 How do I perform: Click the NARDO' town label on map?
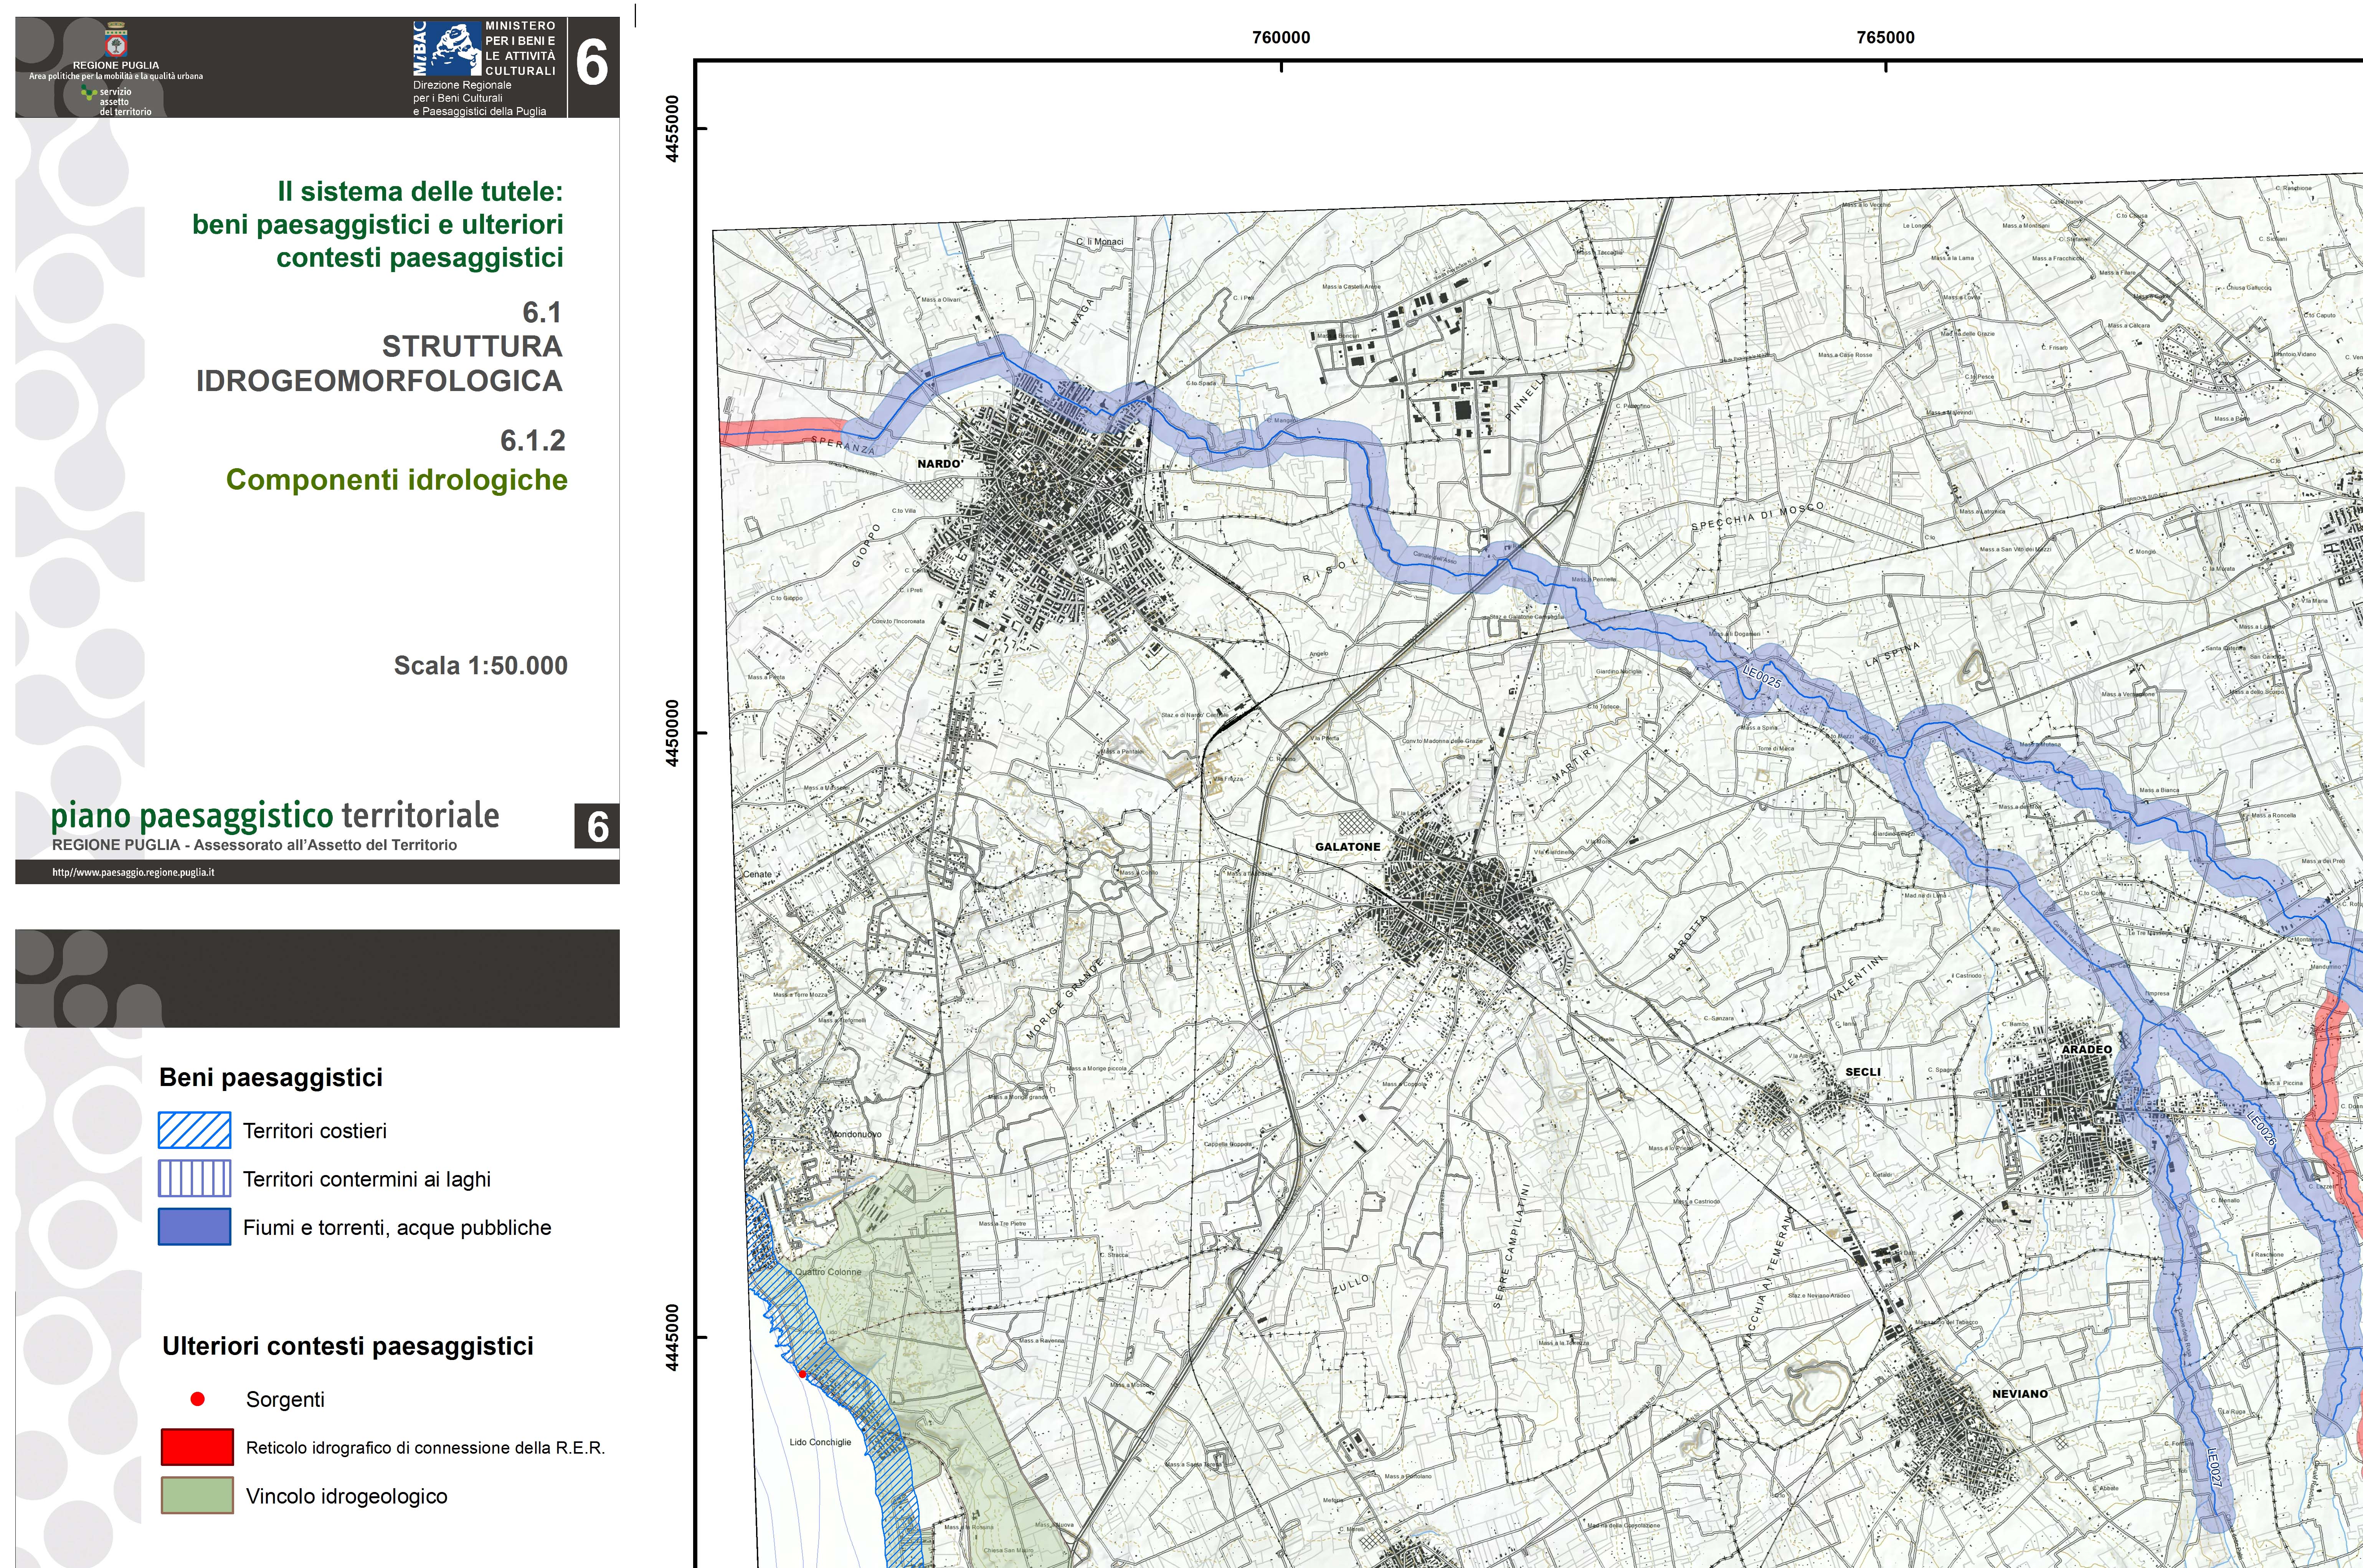(x=940, y=464)
